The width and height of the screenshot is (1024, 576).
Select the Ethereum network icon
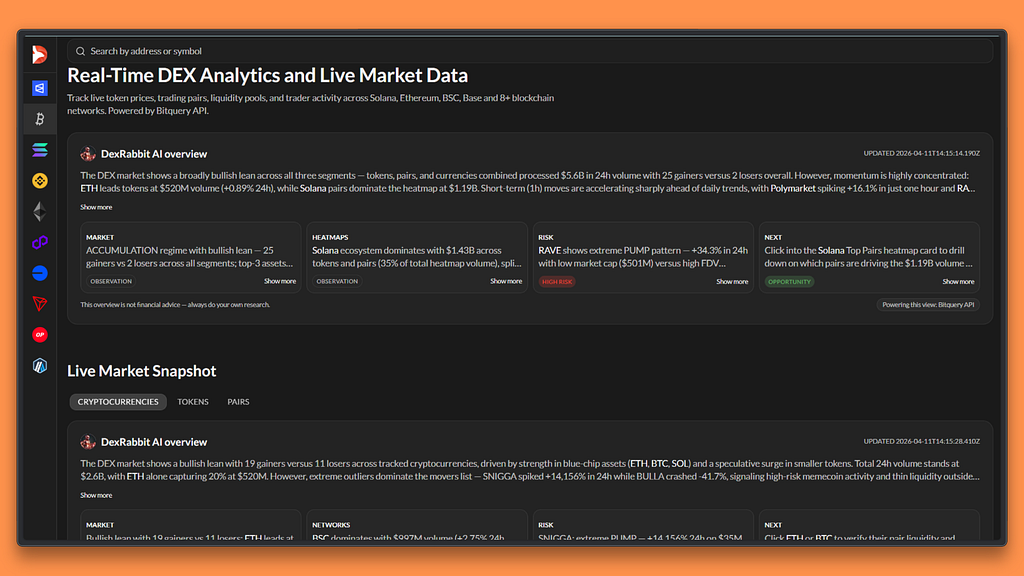[x=39, y=212]
